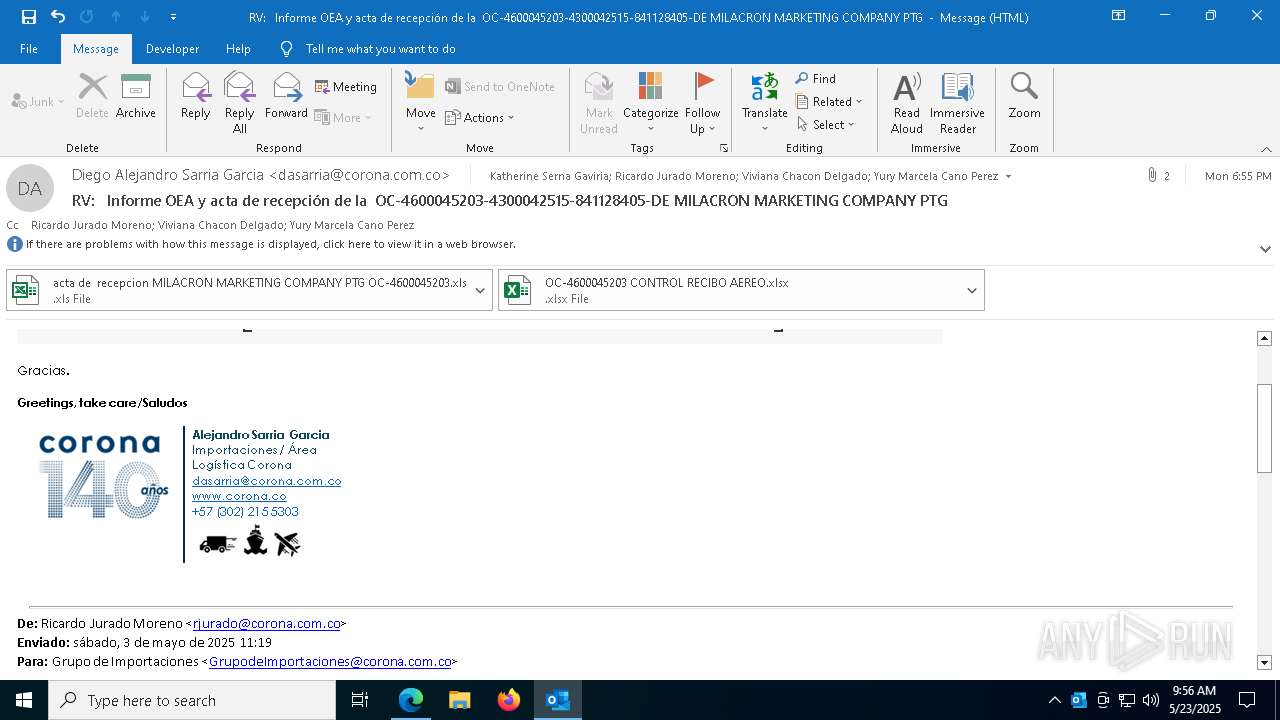1280x720 pixels.
Task: Click the Follow Up flag
Action: pyautogui.click(x=703, y=103)
